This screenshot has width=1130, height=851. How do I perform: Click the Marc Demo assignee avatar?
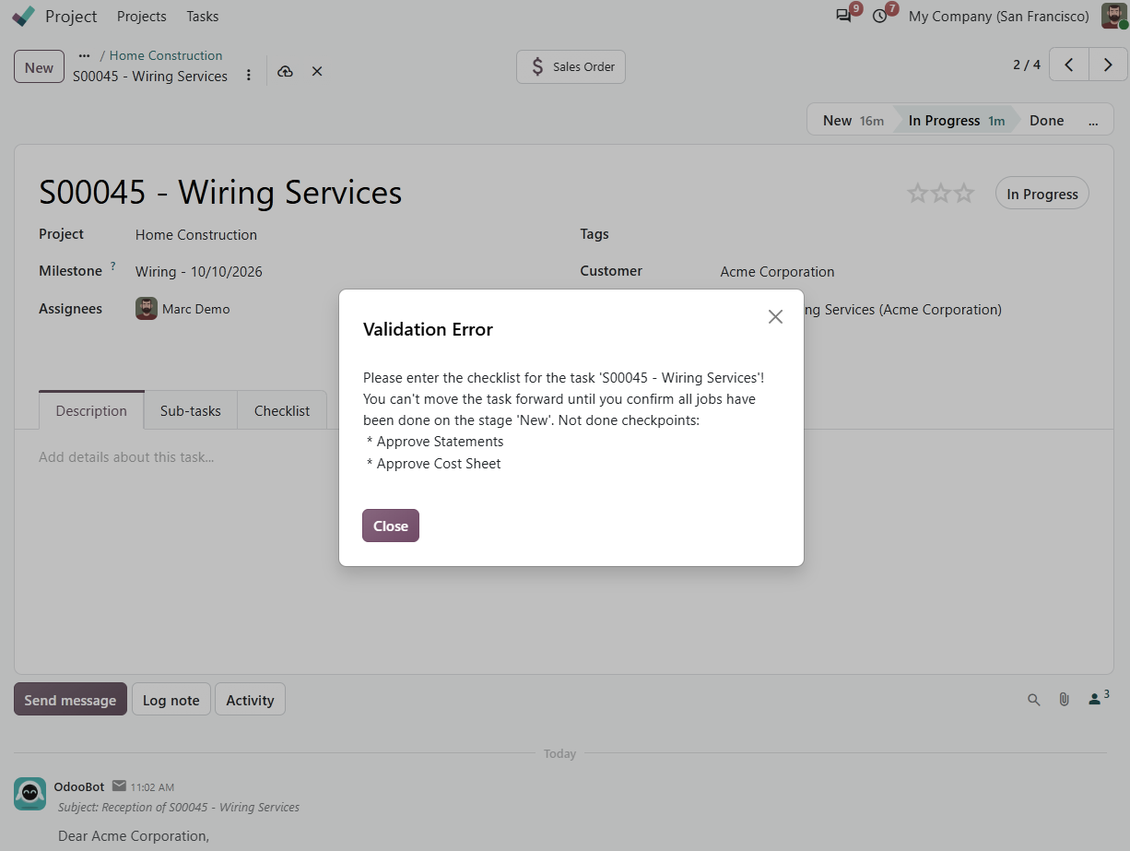coord(146,308)
